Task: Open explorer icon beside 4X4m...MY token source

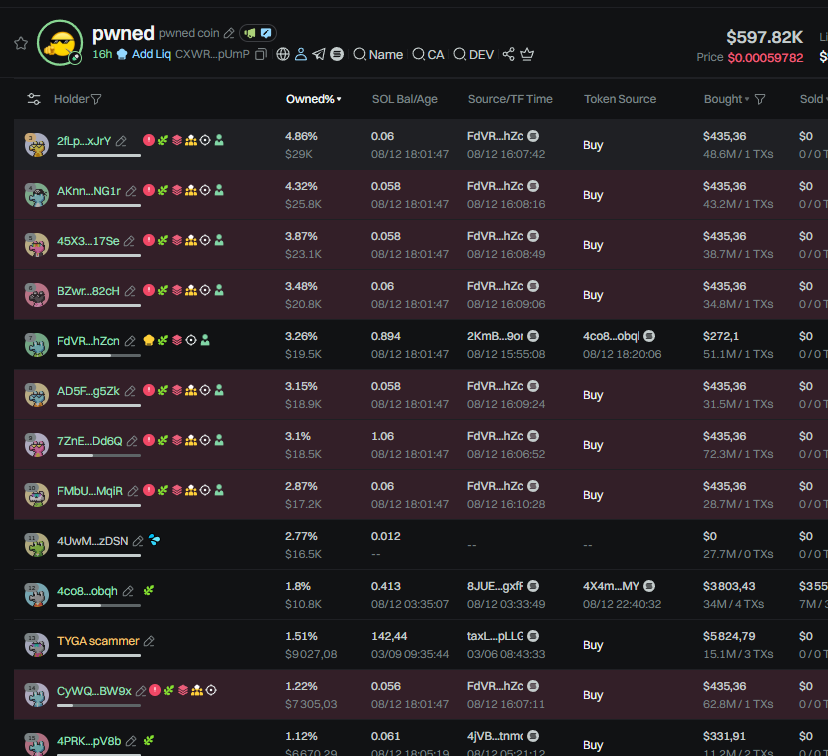Action: [x=650, y=586]
